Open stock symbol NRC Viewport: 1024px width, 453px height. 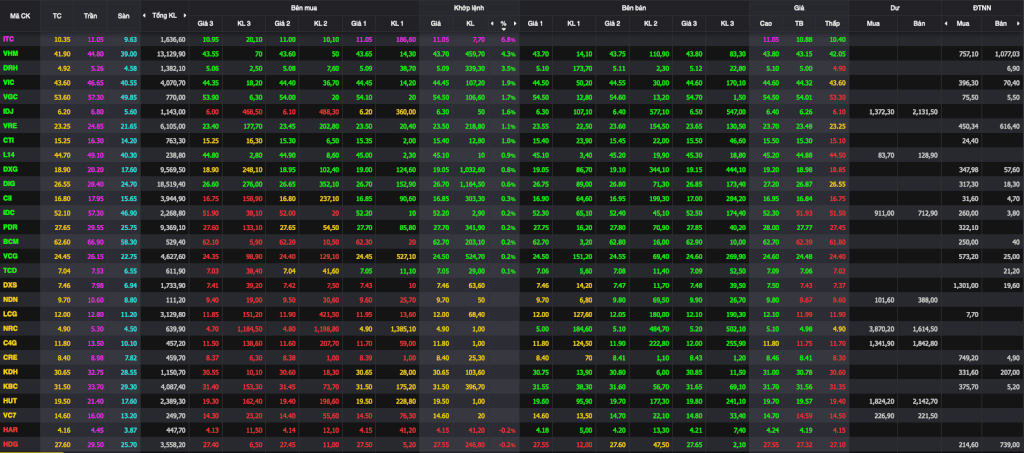click(9, 327)
